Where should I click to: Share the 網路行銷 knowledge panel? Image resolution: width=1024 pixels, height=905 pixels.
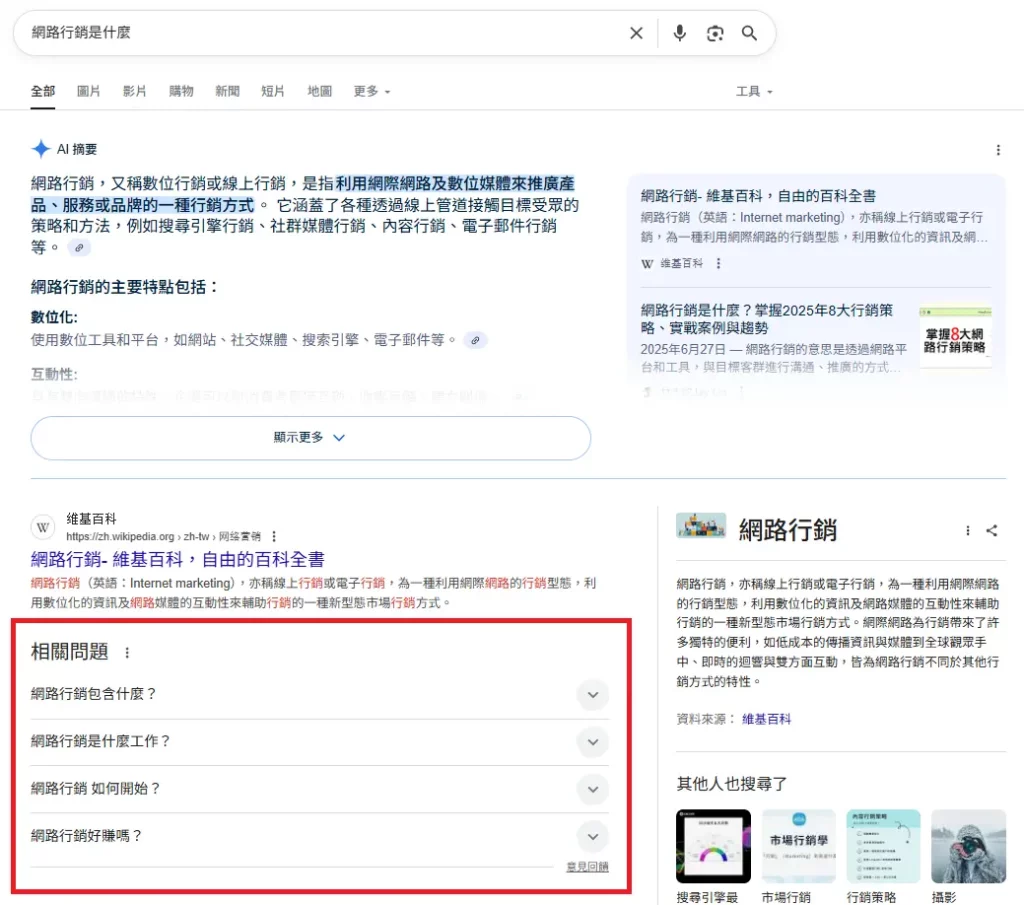[991, 531]
